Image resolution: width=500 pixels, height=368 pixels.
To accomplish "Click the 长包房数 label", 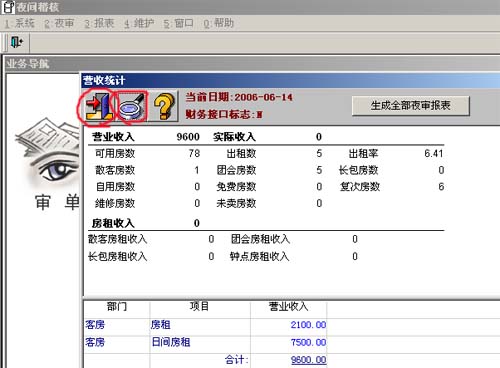I will [x=358, y=170].
